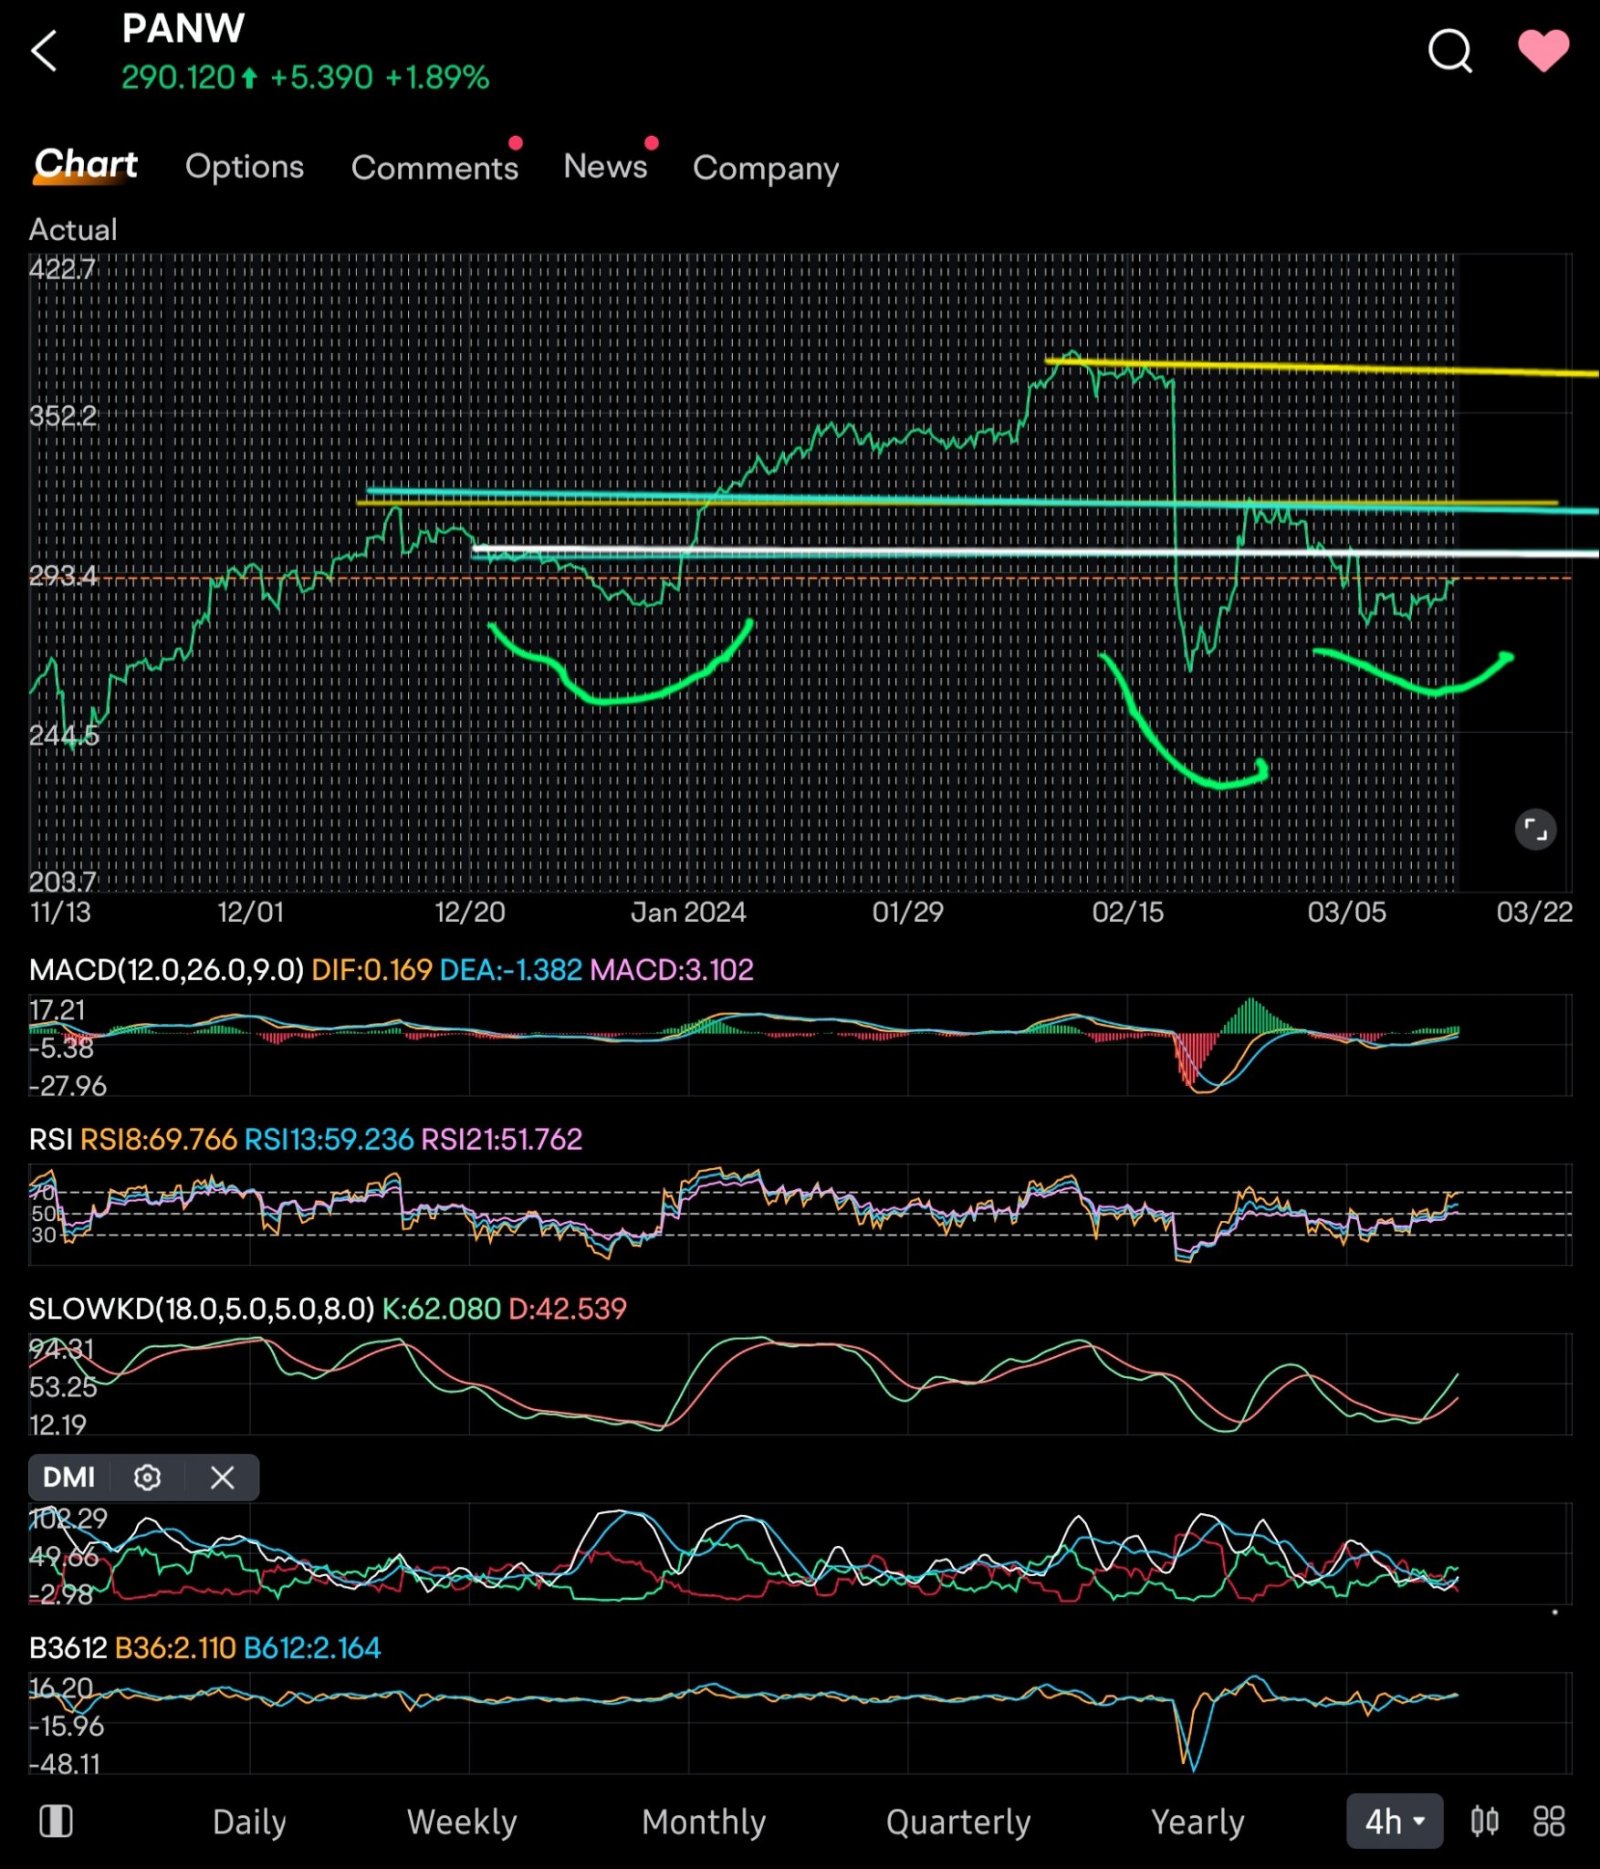The width and height of the screenshot is (1600, 1869).
Task: Open the Options tab
Action: coord(244,166)
